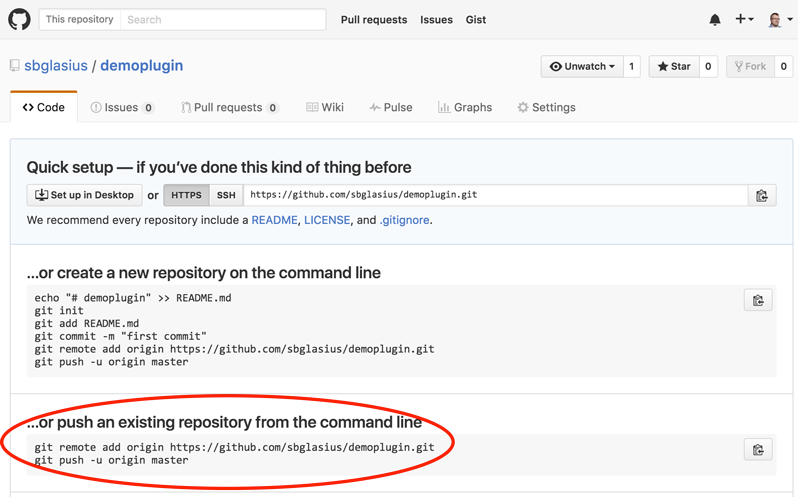View the stargazers count next to Star
Viewport: 798px width, 497px height.
(x=708, y=67)
